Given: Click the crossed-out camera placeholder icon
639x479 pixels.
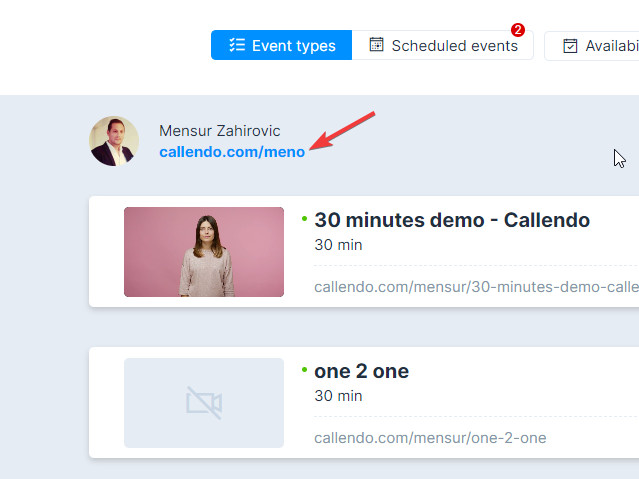Looking at the screenshot, I should click(204, 403).
